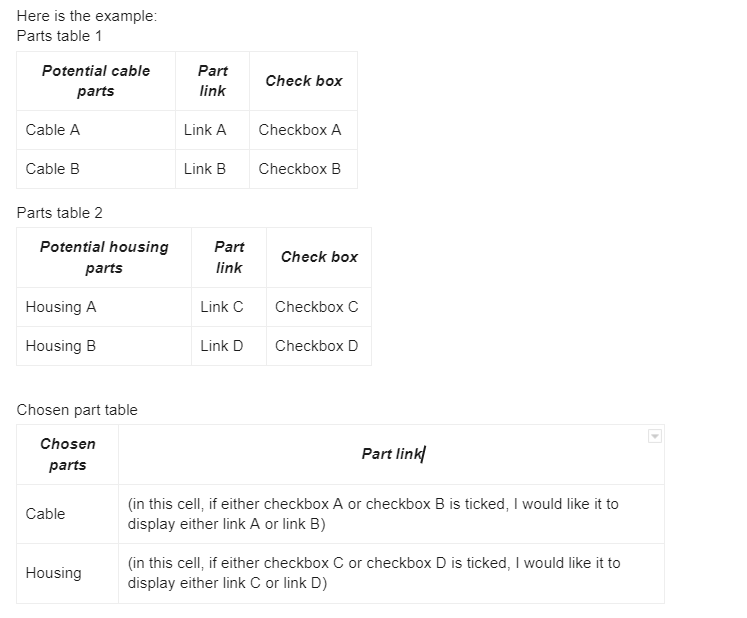Open the dropdown arrow in Part link header cell

click(x=655, y=436)
